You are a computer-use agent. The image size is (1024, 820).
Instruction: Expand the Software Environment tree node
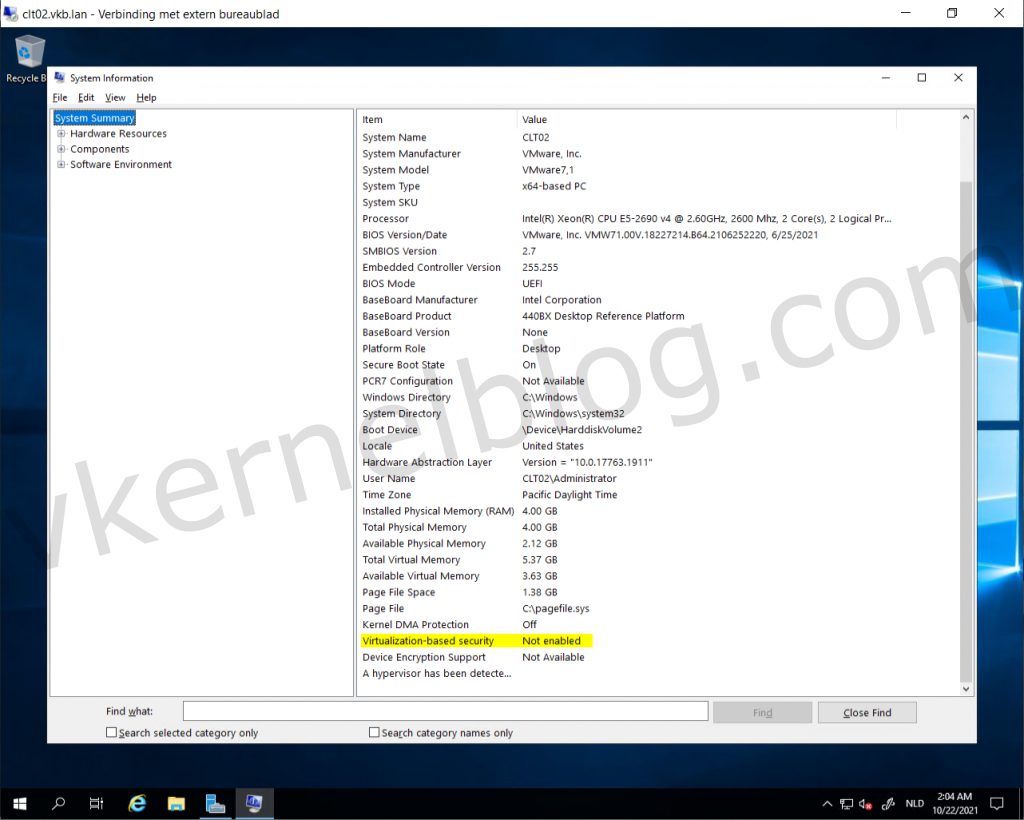(x=61, y=165)
